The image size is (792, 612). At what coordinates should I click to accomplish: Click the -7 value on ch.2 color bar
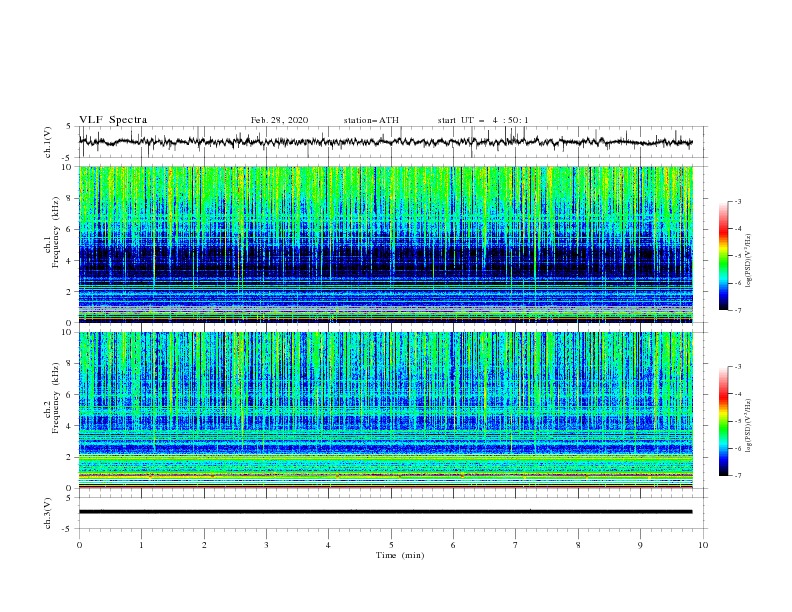pyautogui.click(x=737, y=476)
